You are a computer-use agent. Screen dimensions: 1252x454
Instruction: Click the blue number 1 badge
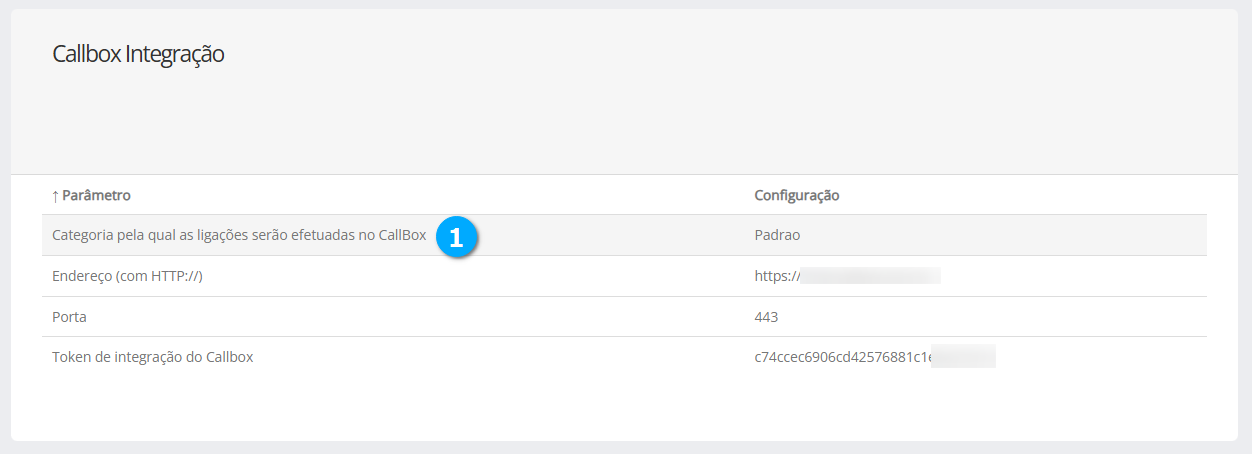456,237
